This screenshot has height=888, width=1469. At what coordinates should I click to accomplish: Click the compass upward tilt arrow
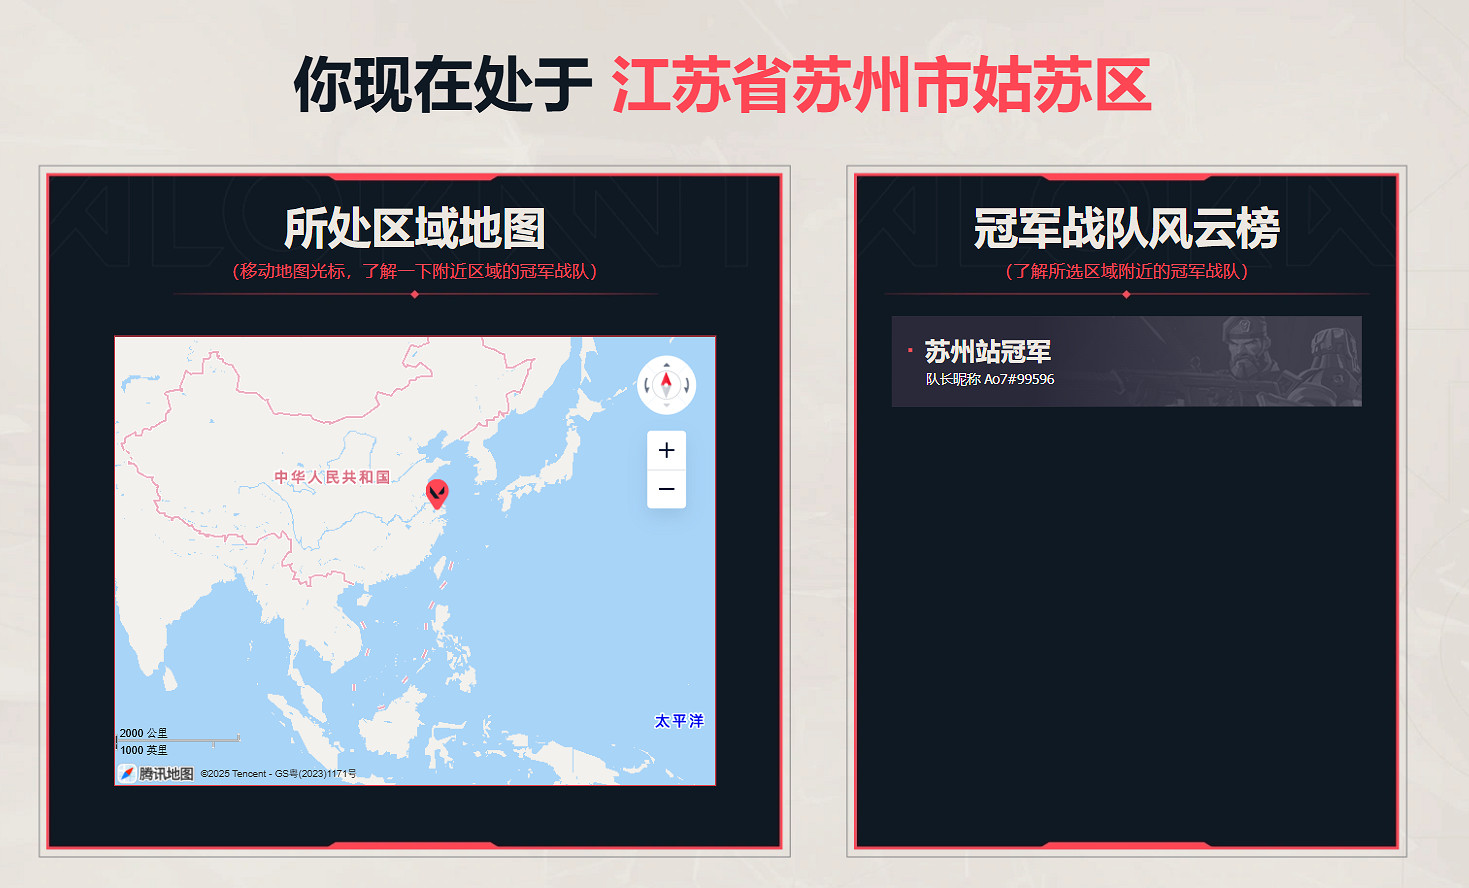(666, 365)
